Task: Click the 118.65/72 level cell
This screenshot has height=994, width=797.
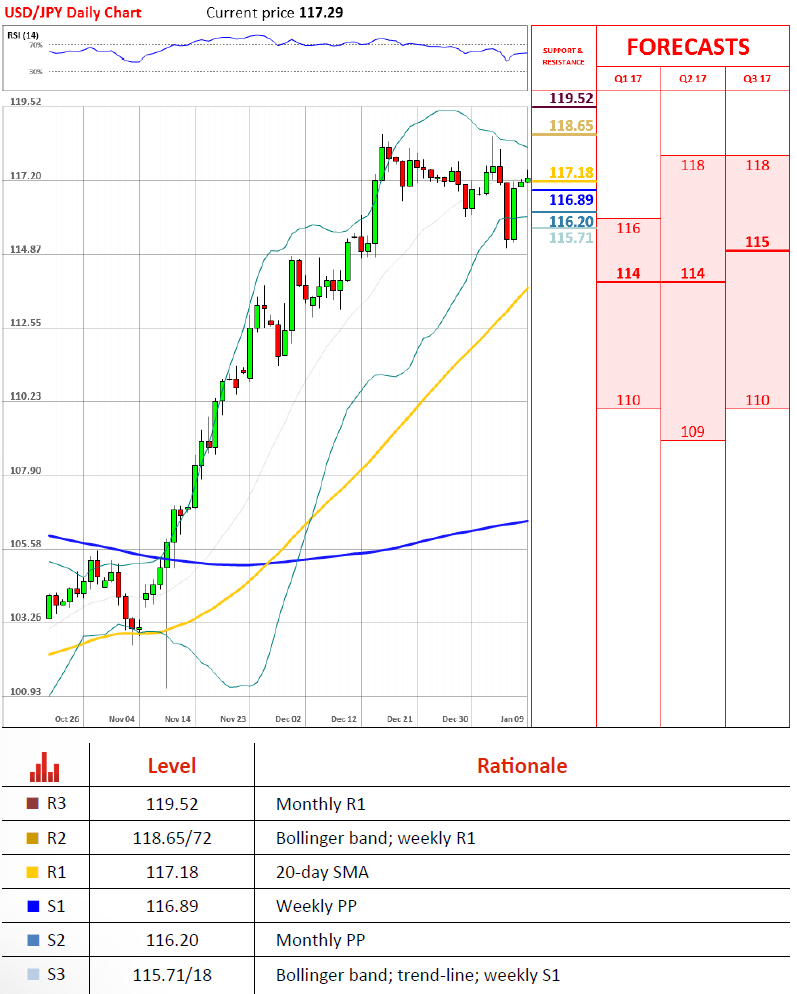Action: (x=172, y=838)
